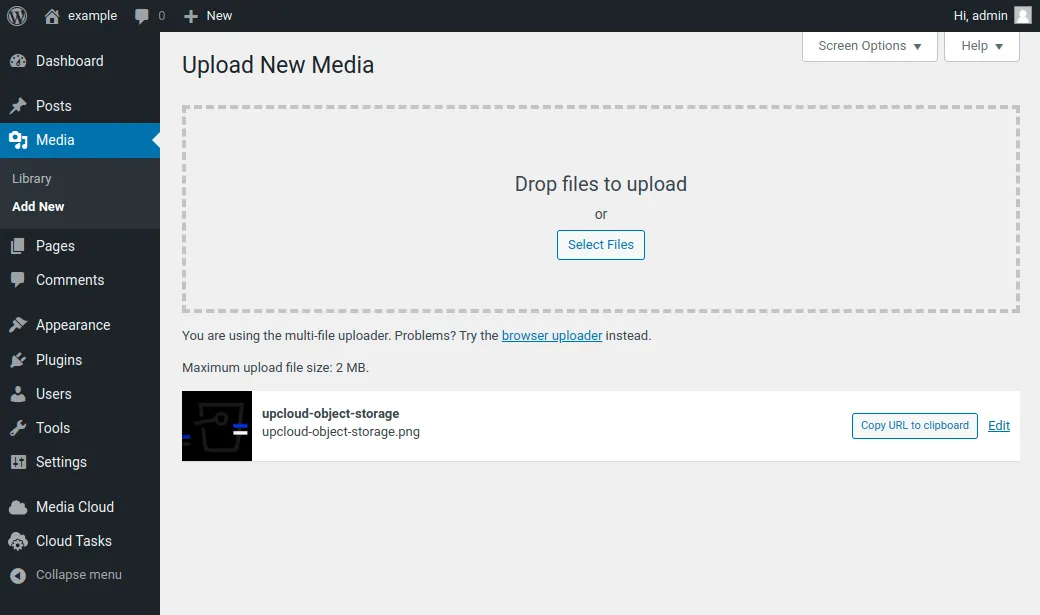
Task: Click Copy URL to clipboard button
Action: (x=914, y=426)
